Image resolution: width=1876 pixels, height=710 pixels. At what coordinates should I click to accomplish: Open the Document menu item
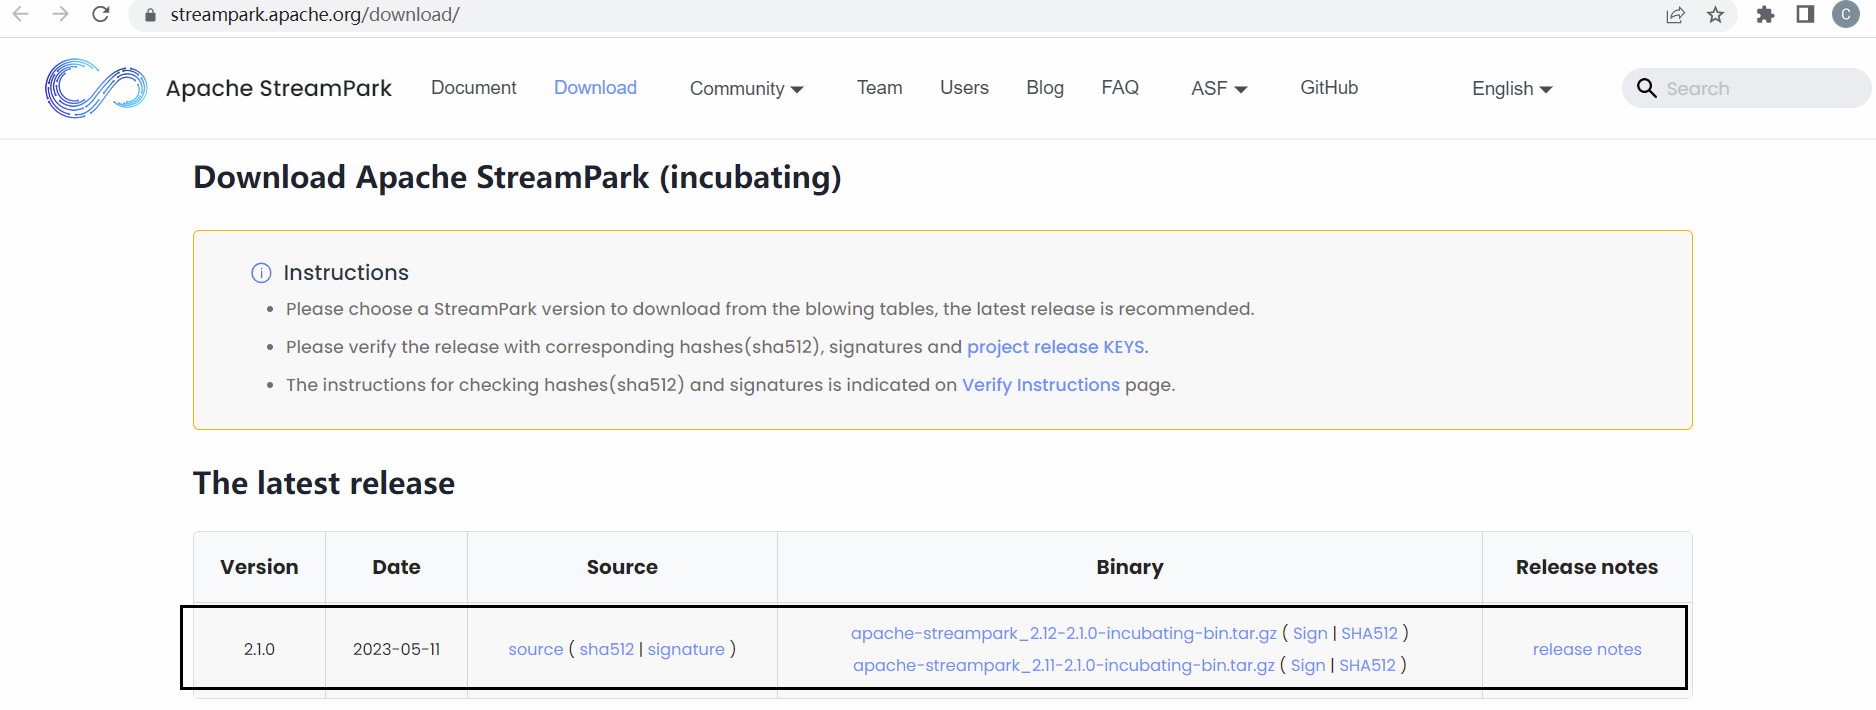coord(473,88)
